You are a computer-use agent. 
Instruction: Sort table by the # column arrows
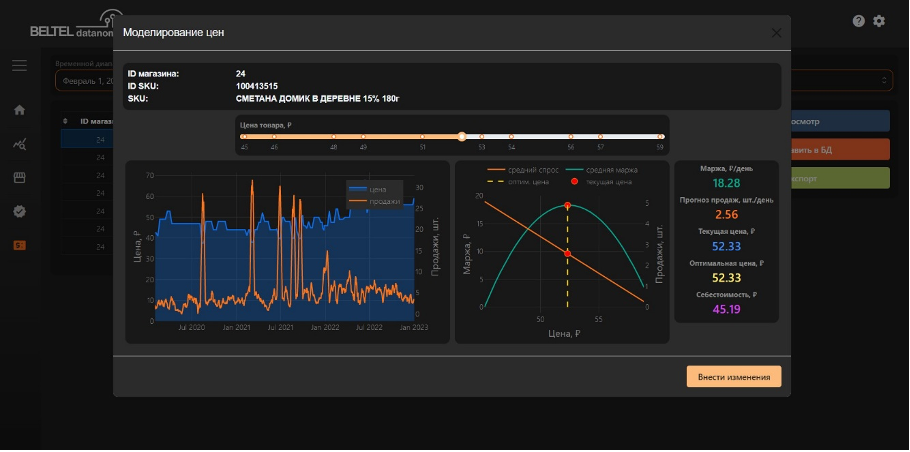65,121
